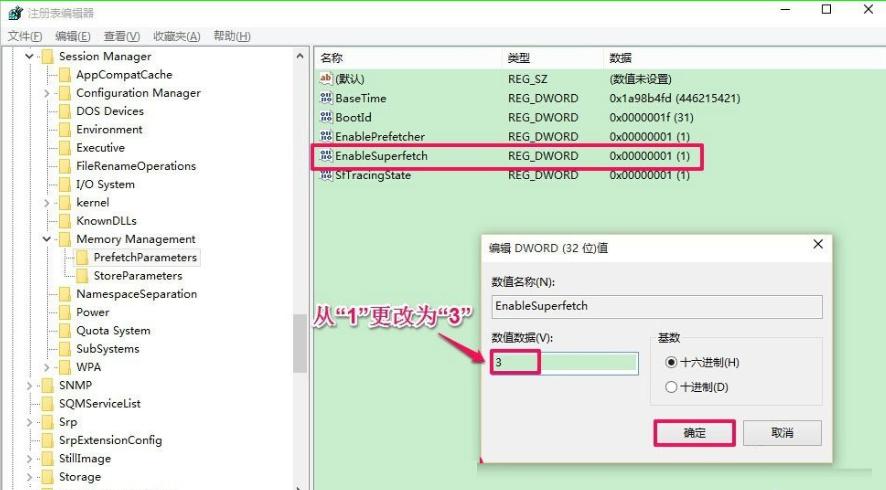Screen dimensions: 886x490
Task: Close the 编辑 DWORD dialog
Action: [818, 244]
